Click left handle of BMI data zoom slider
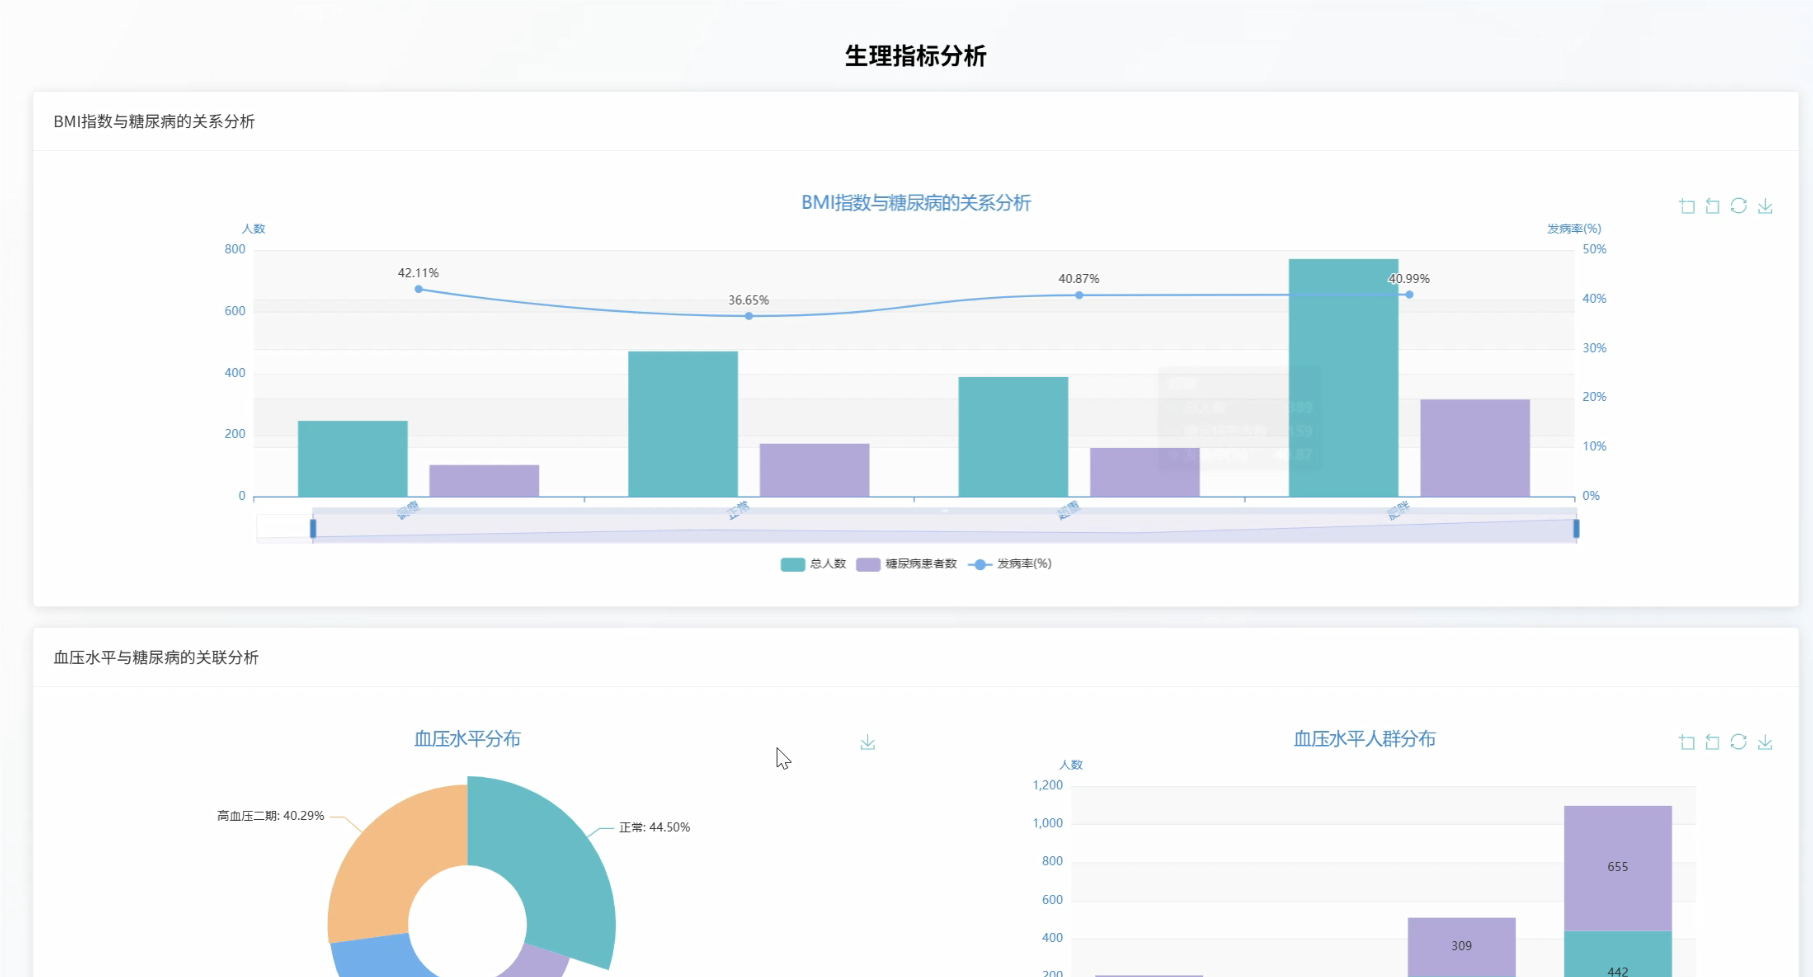This screenshot has height=977, width=1813. pyautogui.click(x=313, y=528)
